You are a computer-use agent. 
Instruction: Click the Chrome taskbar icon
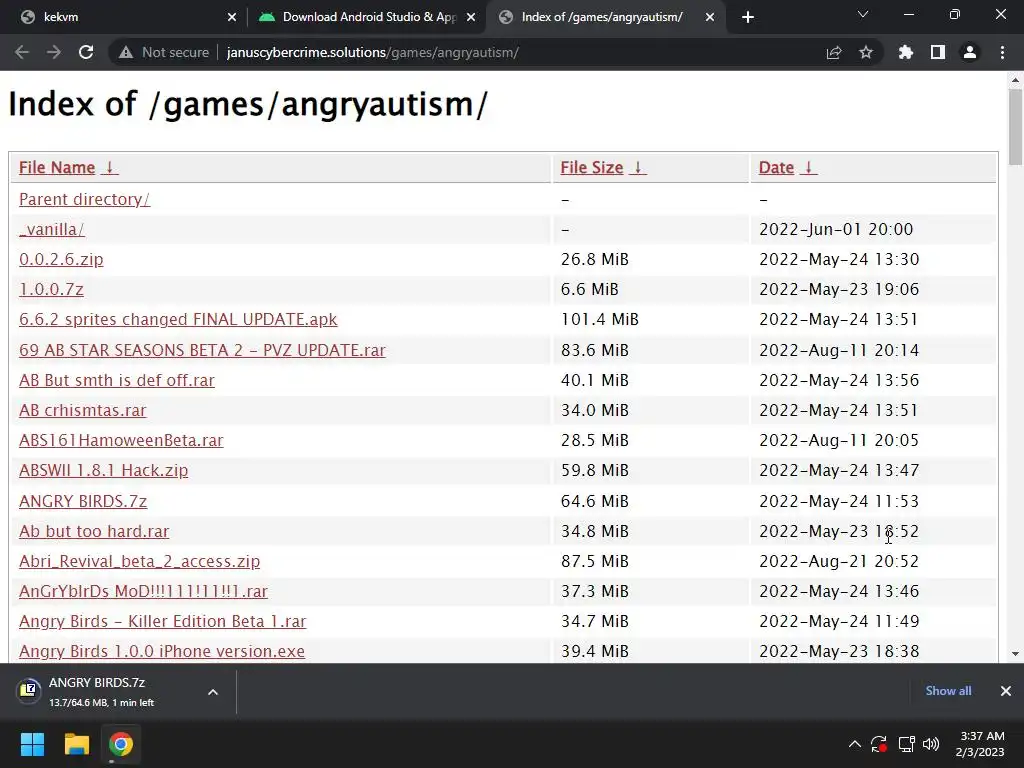[x=121, y=744]
